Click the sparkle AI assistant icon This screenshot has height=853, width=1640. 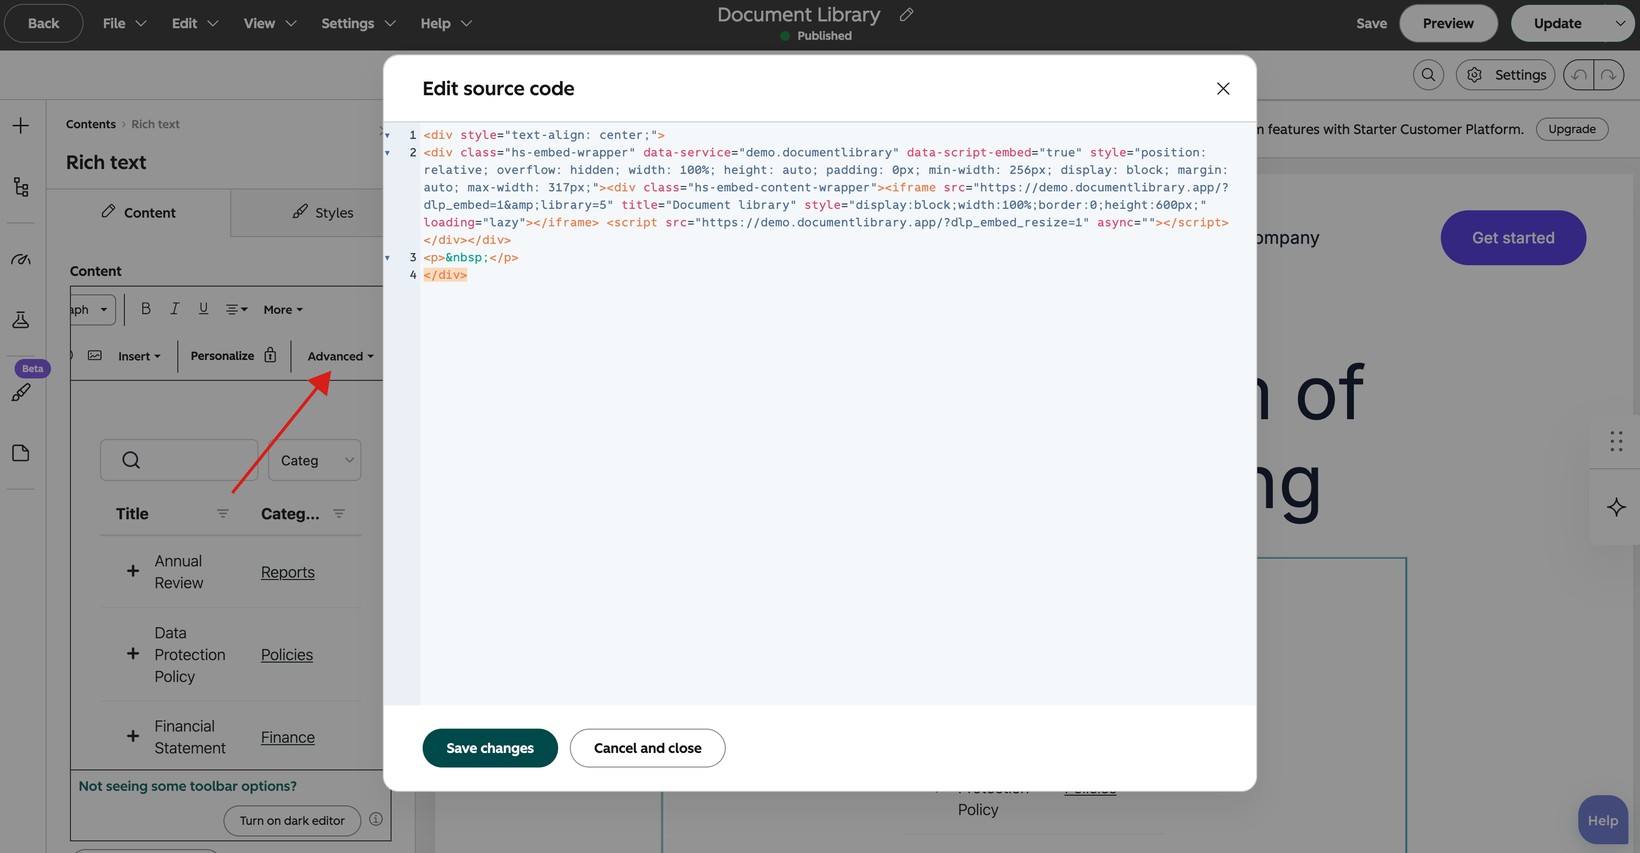[1616, 507]
